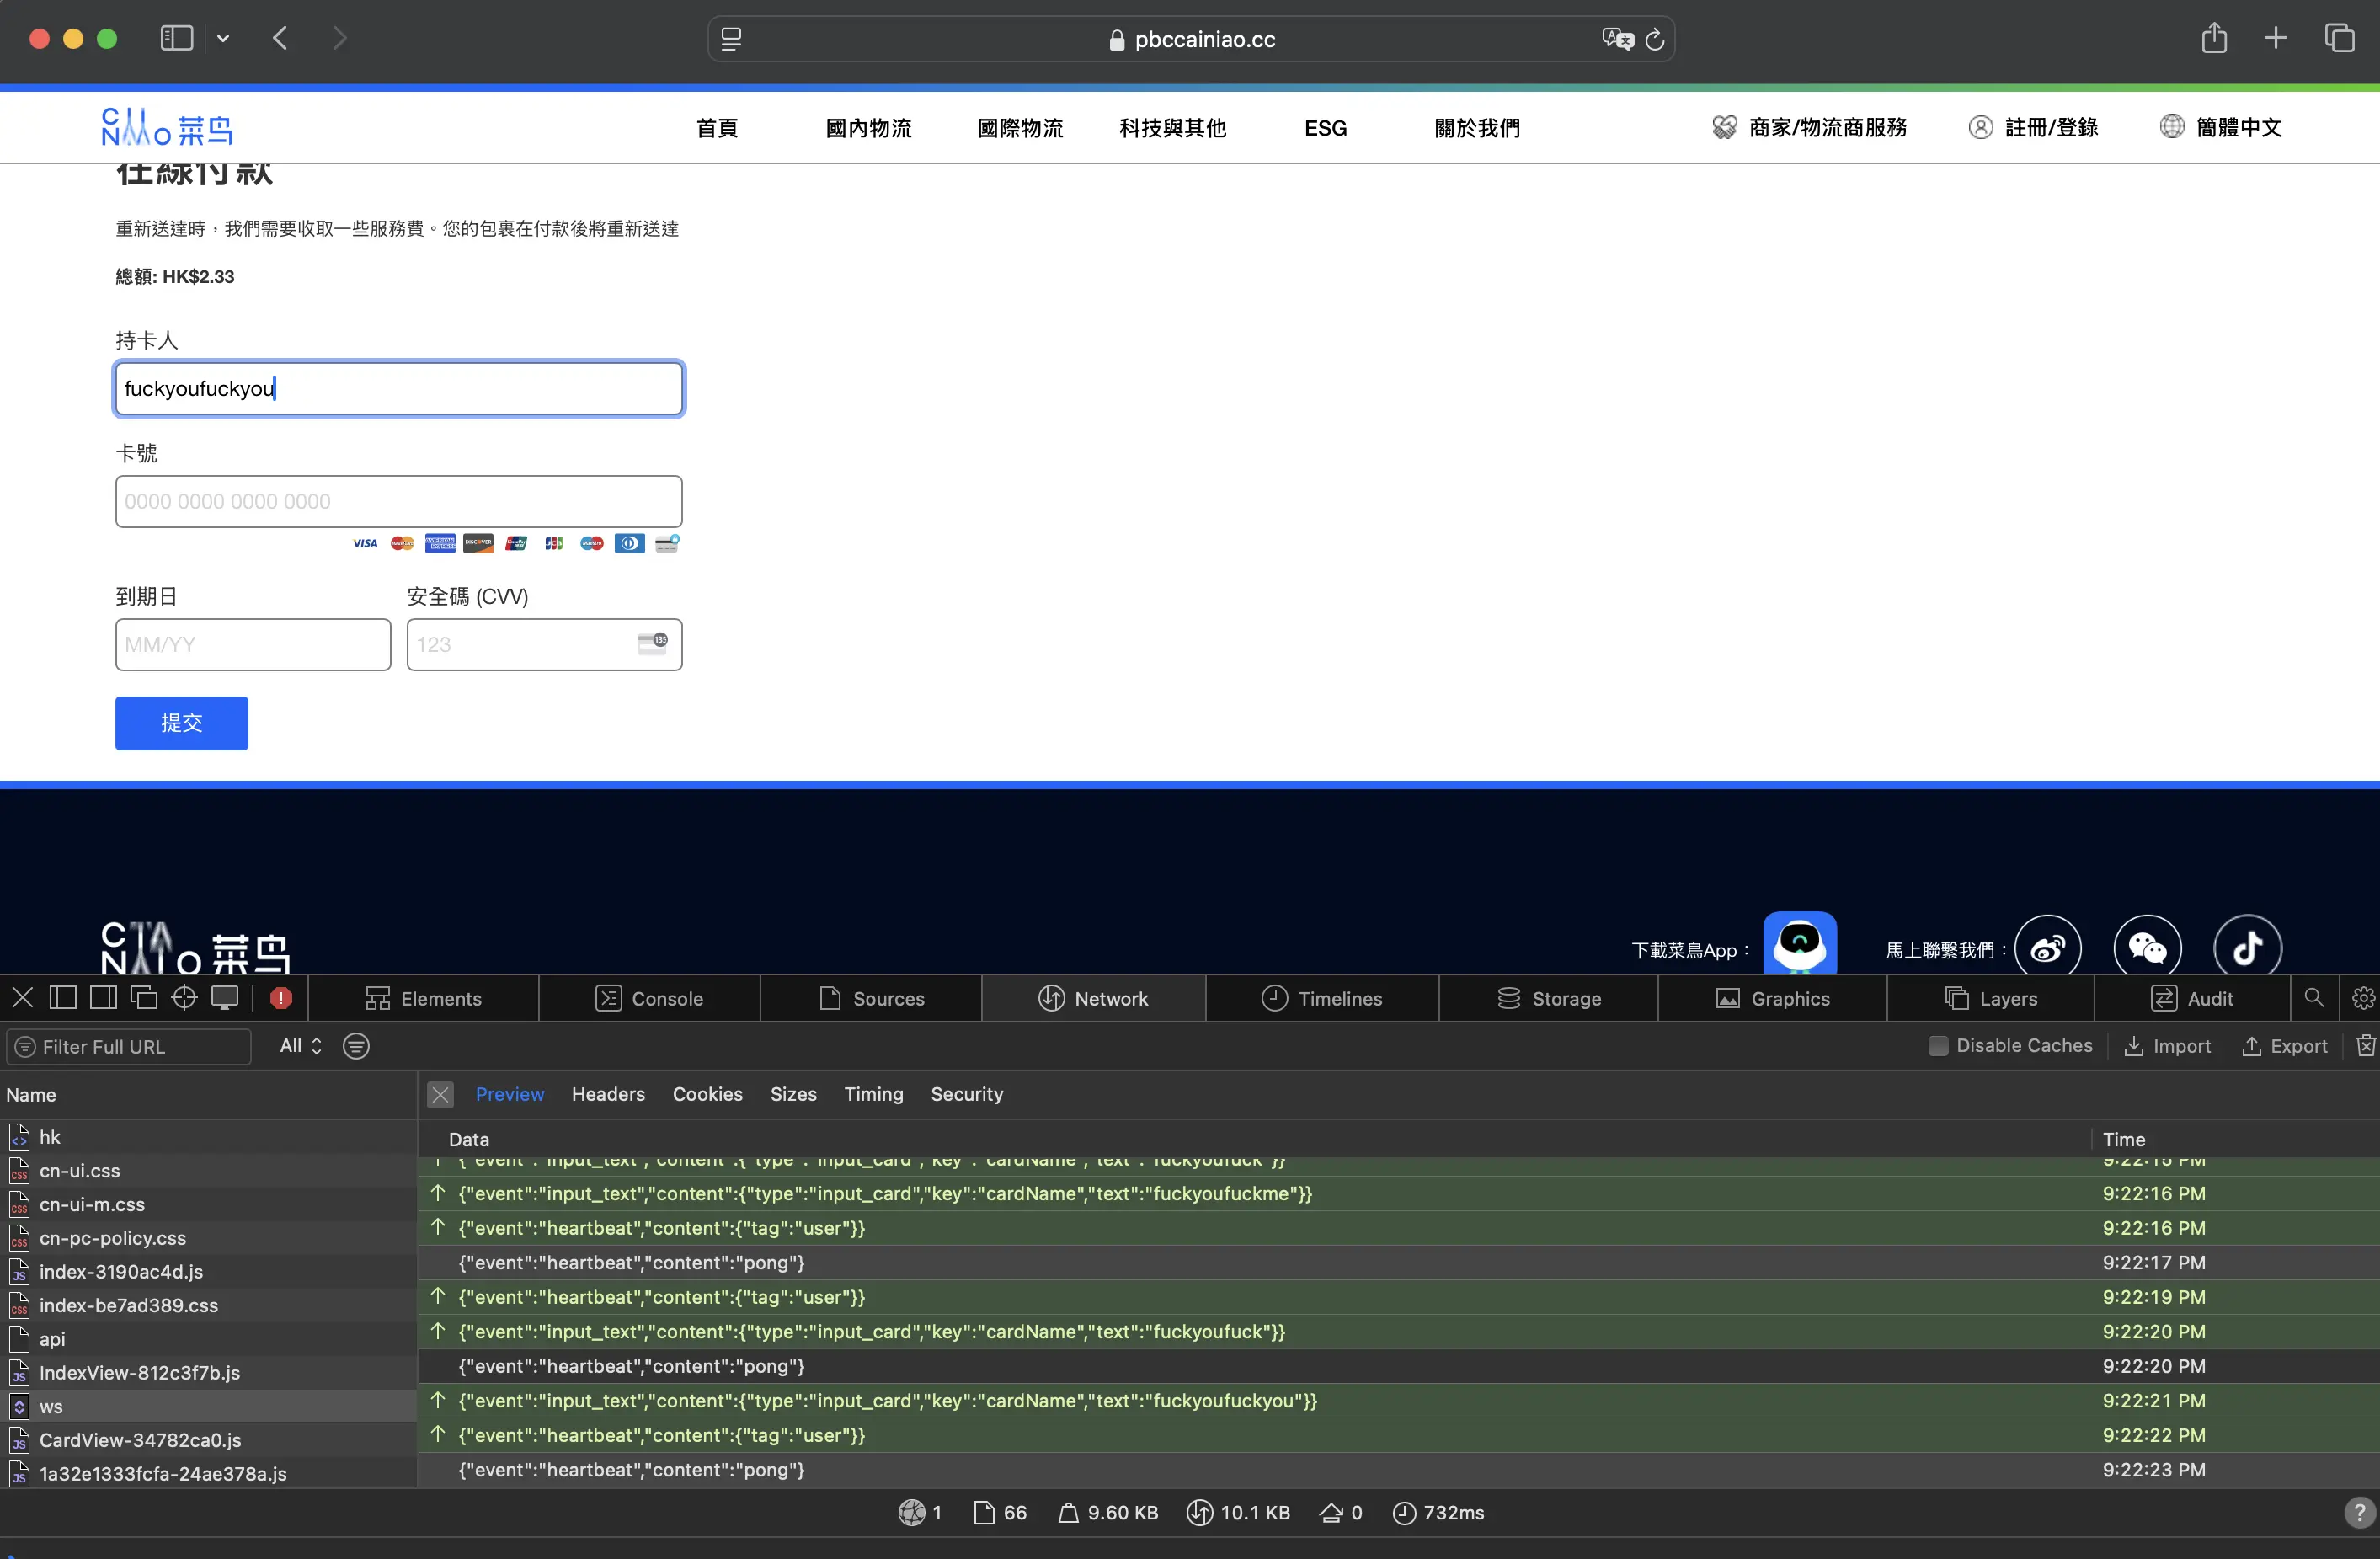
Task: Click the TikTok icon in the footer
Action: [2247, 946]
